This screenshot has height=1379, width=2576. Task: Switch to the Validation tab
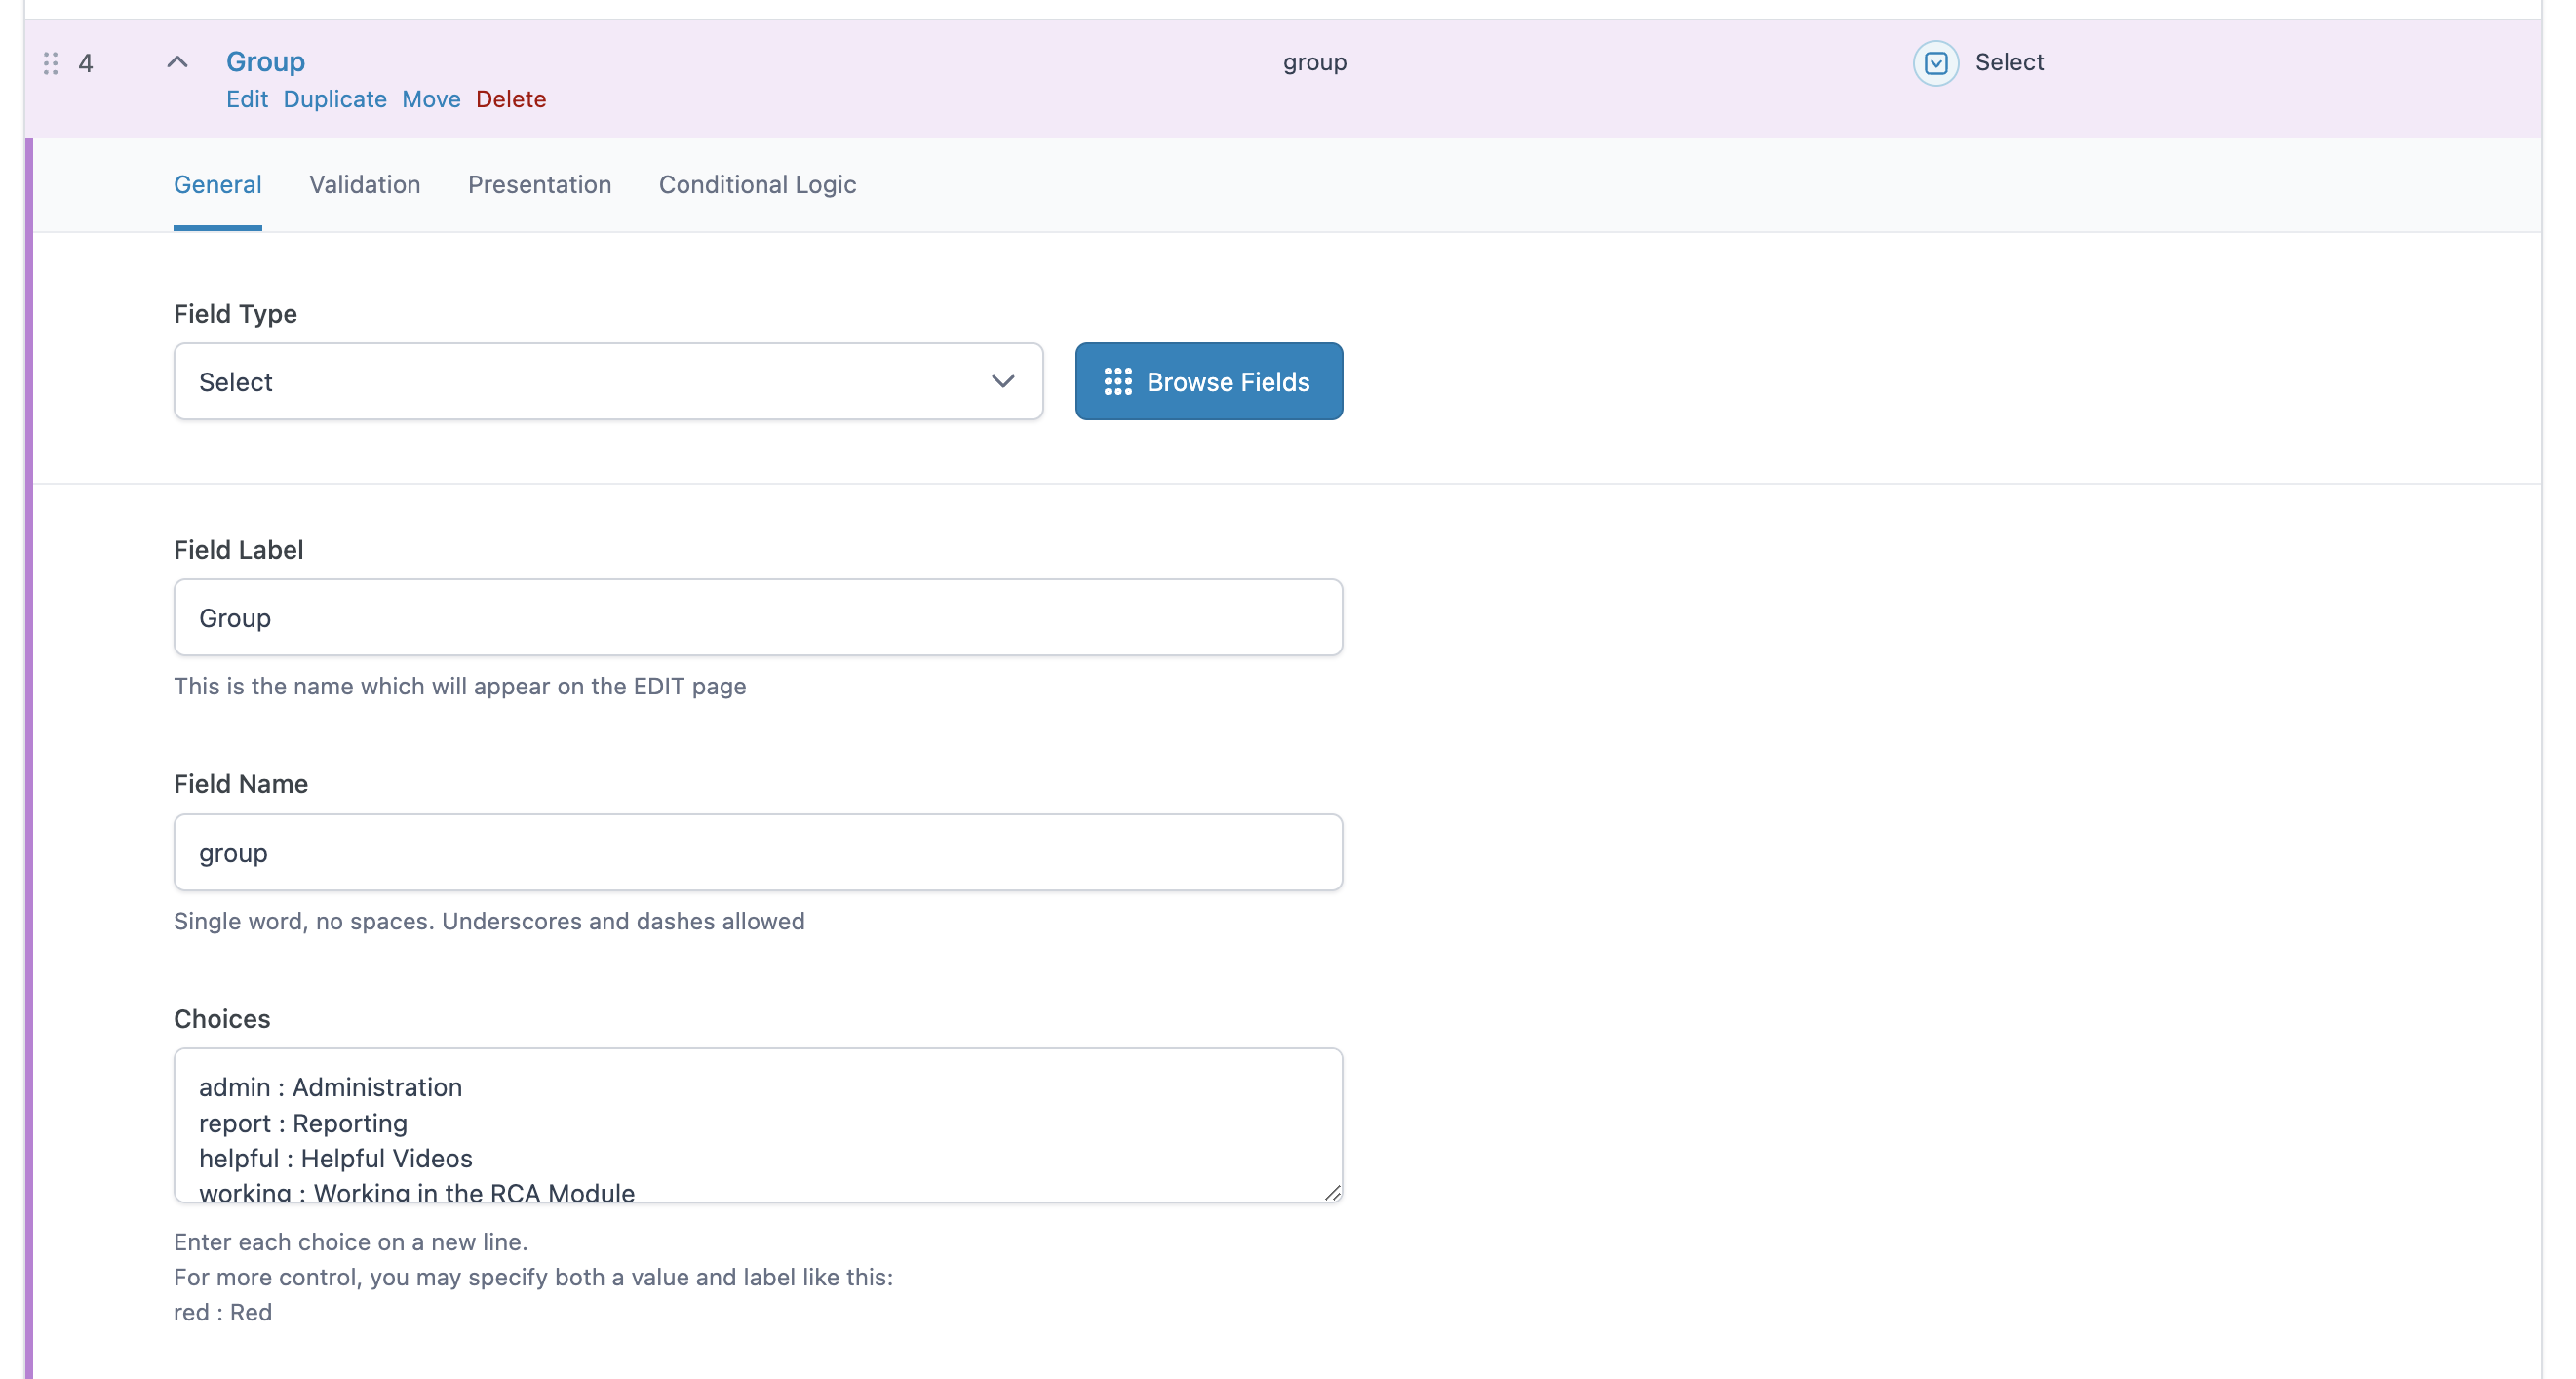click(x=364, y=185)
